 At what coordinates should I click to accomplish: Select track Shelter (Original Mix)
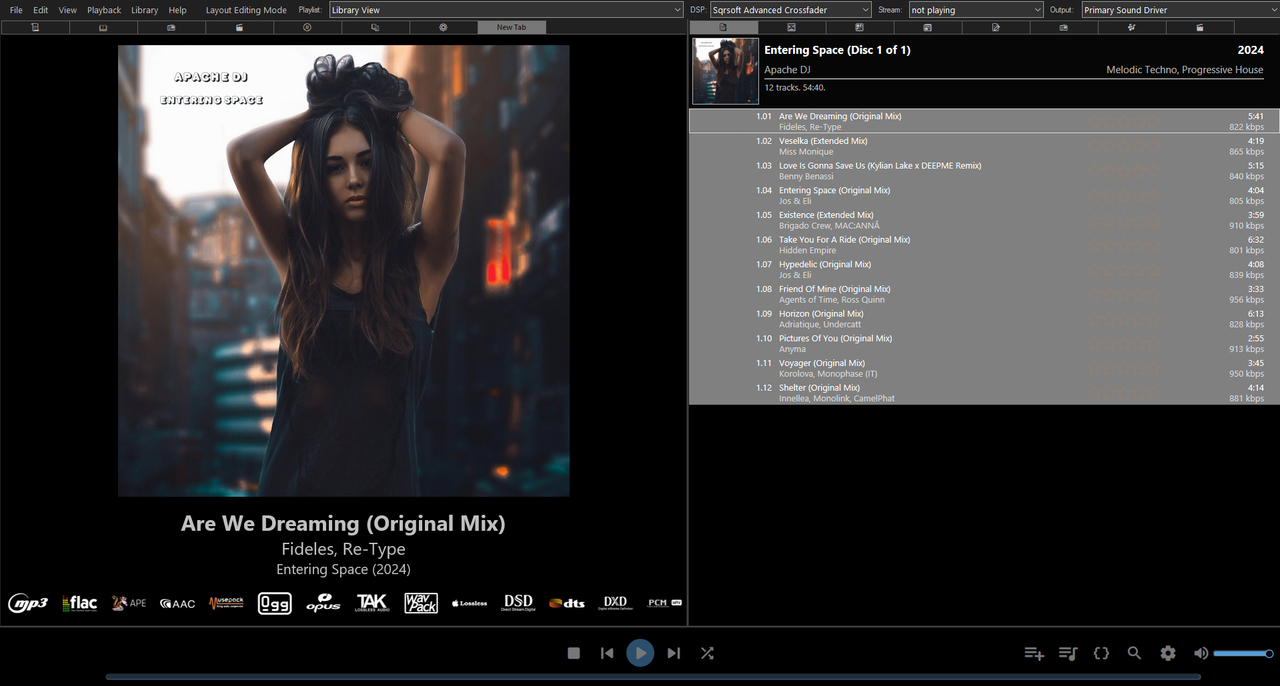click(984, 393)
